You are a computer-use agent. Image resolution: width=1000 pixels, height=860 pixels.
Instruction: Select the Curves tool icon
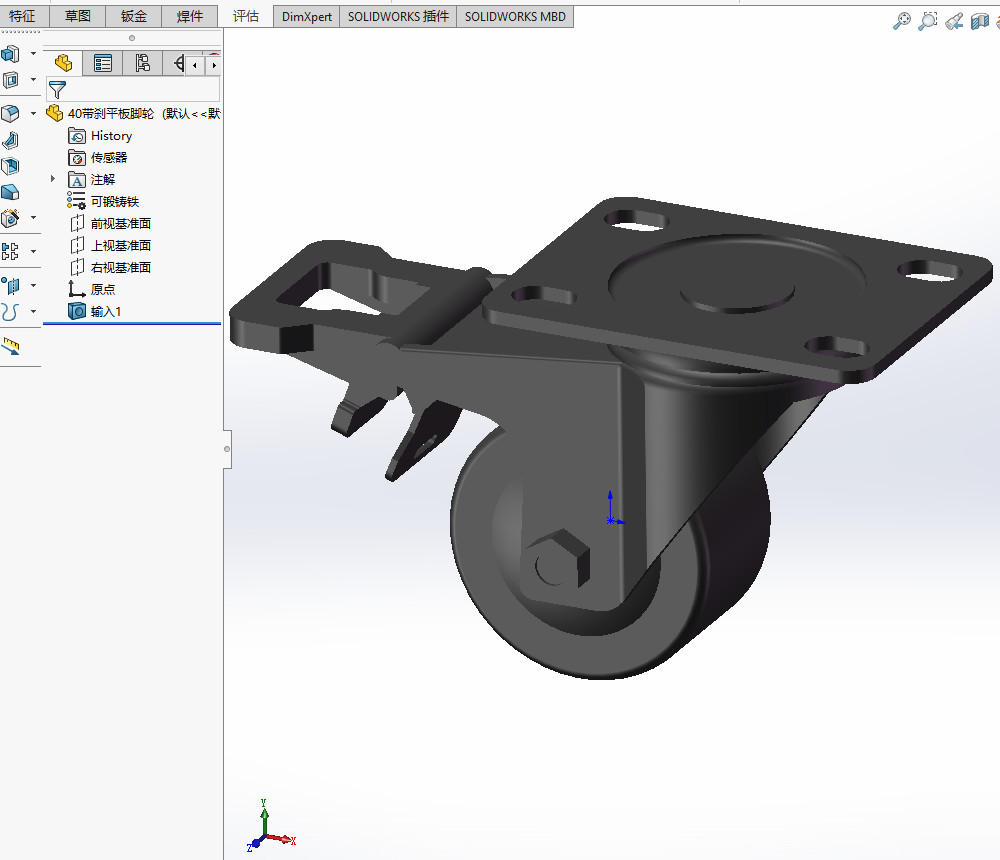pyautogui.click(x=10, y=312)
